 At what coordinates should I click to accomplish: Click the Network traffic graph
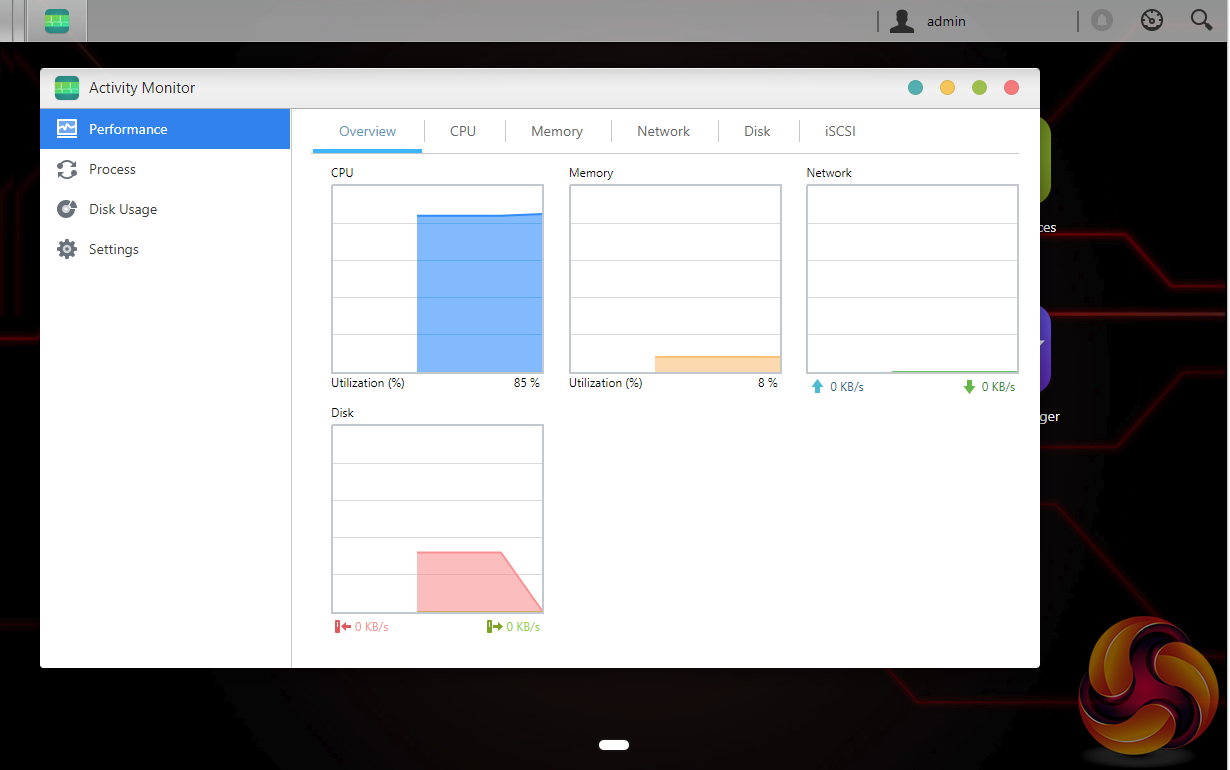click(913, 279)
